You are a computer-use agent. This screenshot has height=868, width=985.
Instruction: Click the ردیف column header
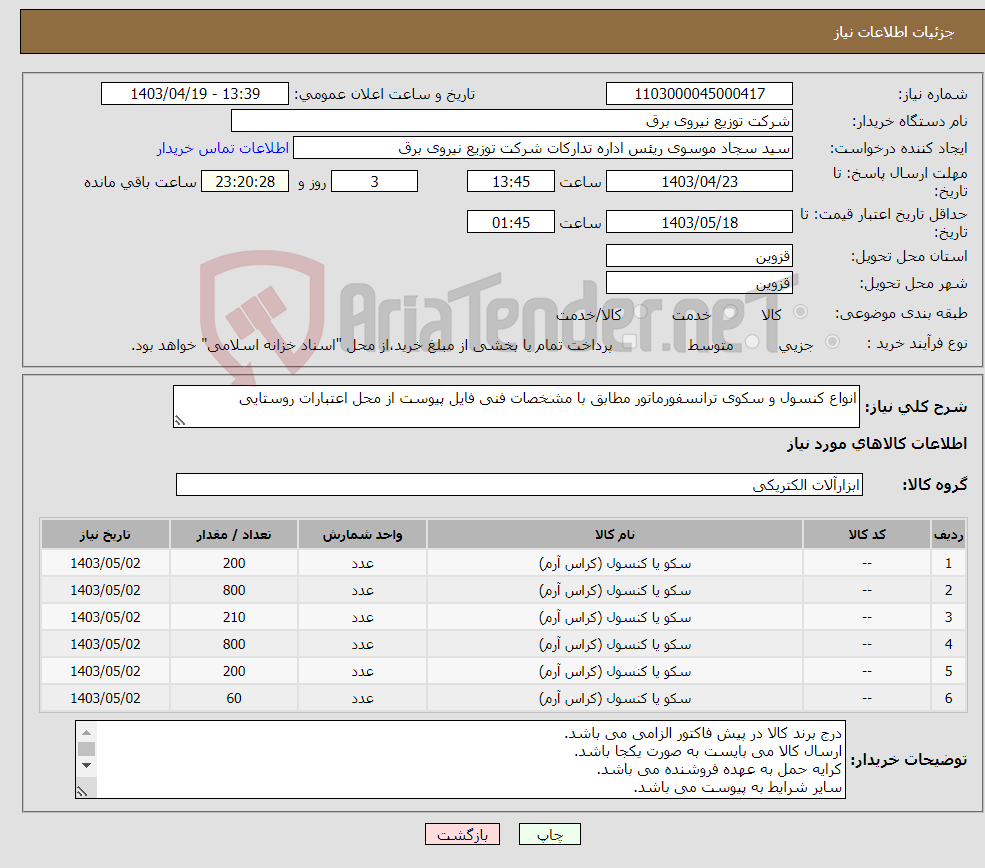tap(949, 534)
